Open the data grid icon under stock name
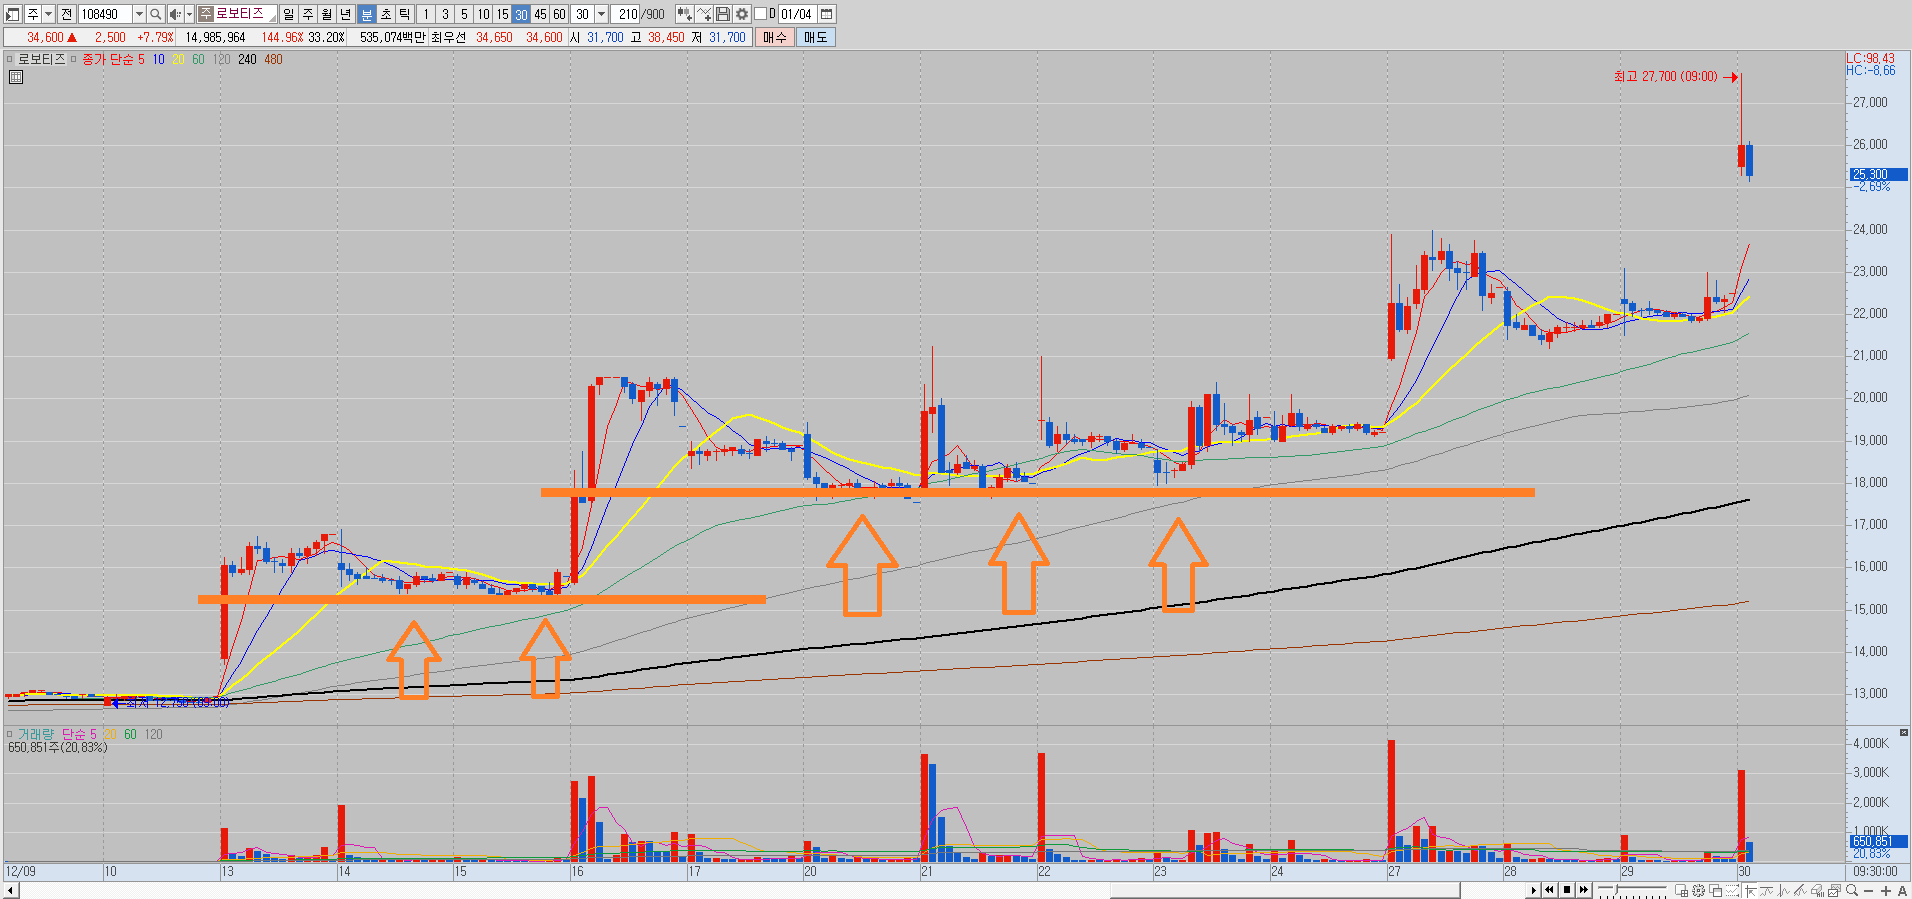This screenshot has width=1912, height=899. pos(16,77)
